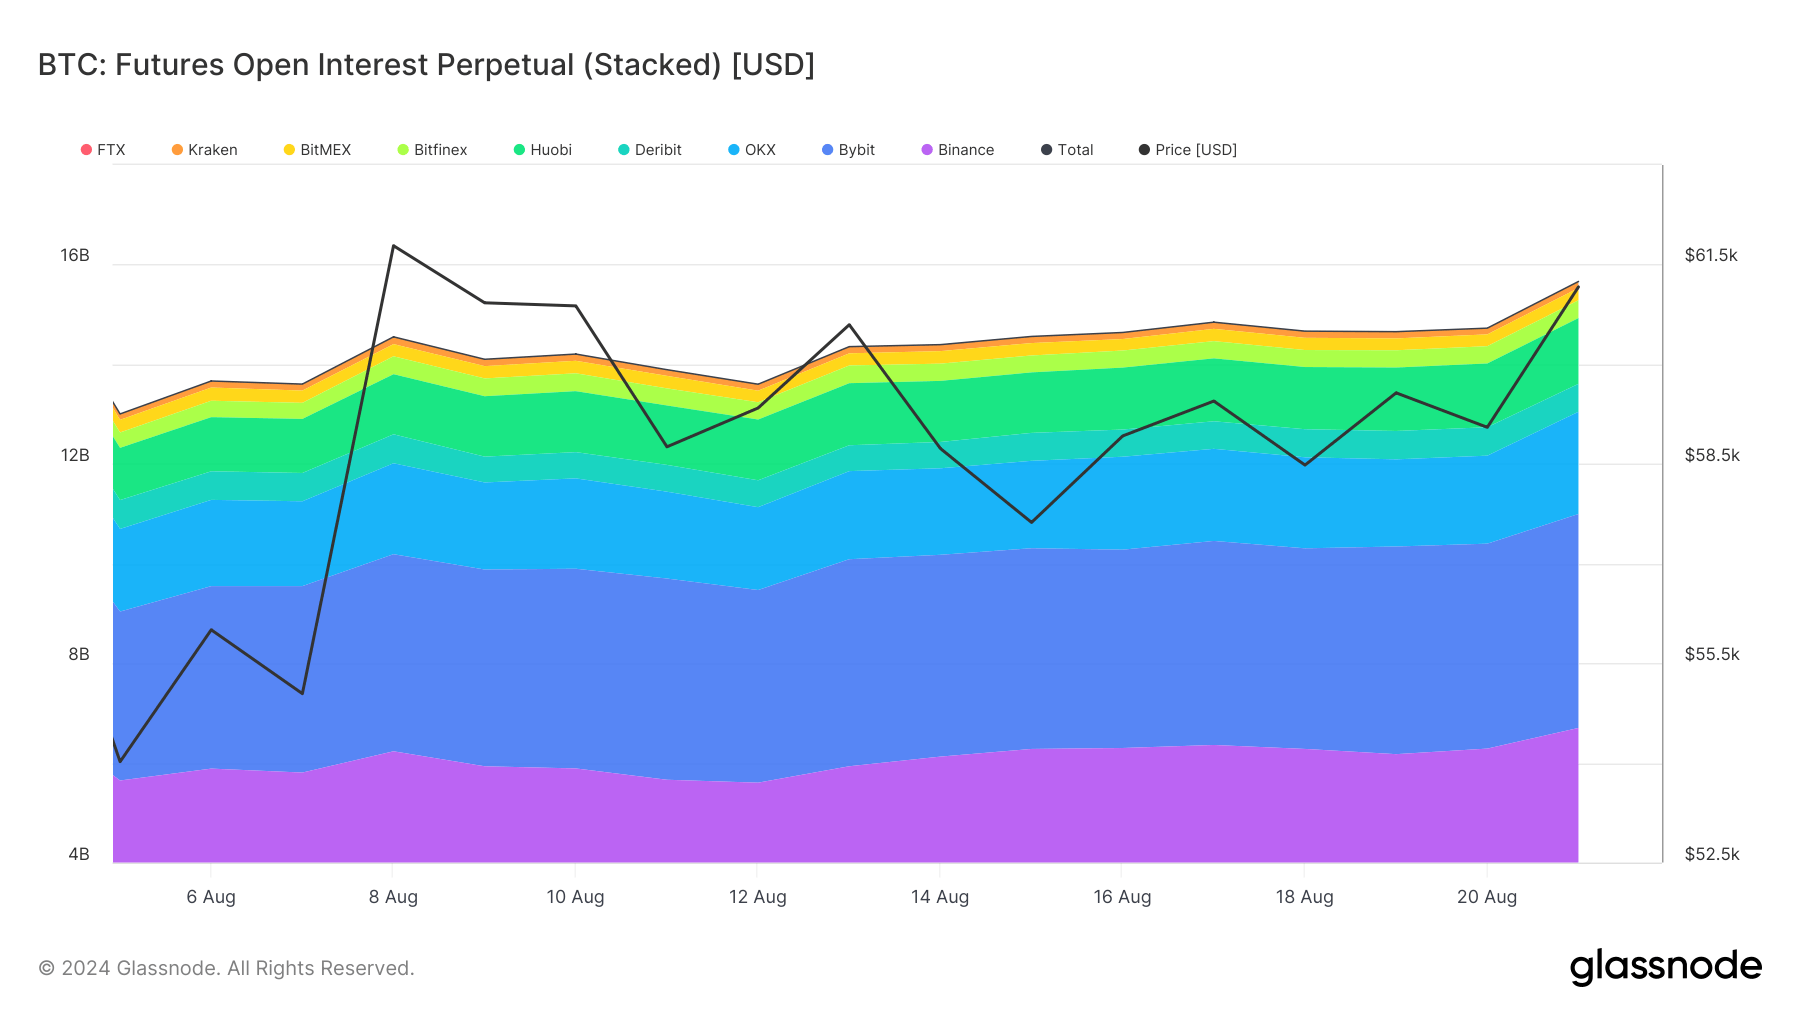Image resolution: width=1800 pixels, height=1013 pixels.
Task: Toggle the Total legend series
Action: pos(1067,150)
